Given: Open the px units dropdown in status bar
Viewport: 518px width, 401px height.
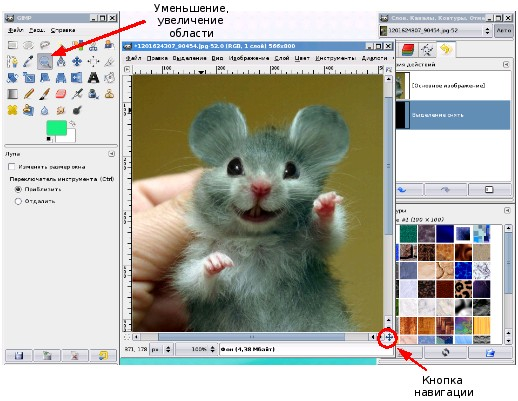Looking at the screenshot, I should (x=161, y=349).
